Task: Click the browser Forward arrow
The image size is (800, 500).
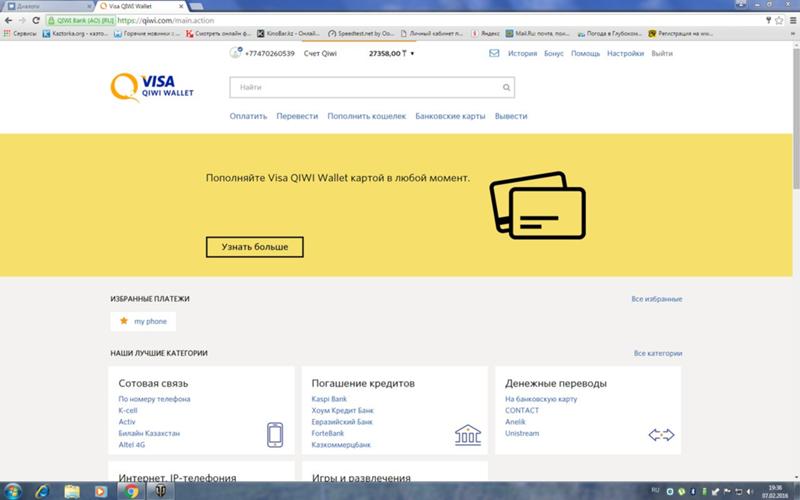Action: (x=22, y=20)
